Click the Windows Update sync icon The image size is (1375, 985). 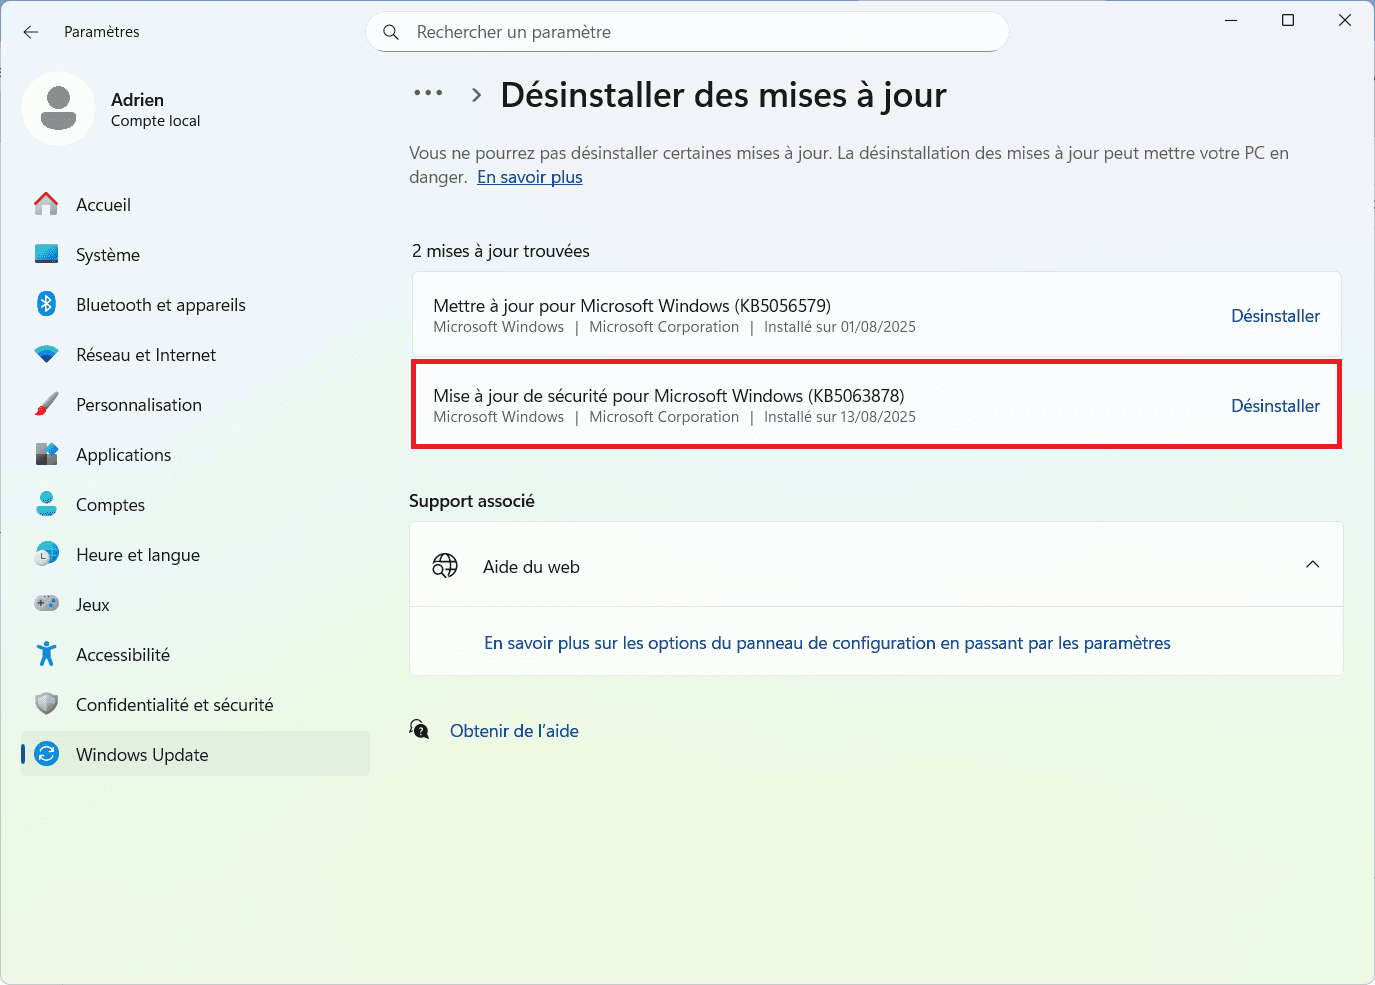[x=46, y=754]
